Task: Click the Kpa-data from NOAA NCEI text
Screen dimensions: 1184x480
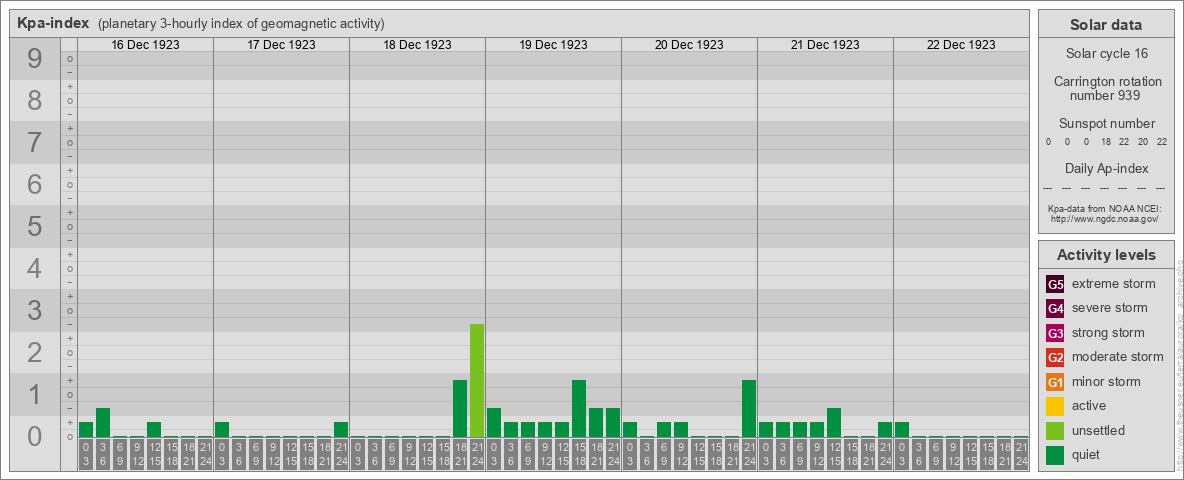Action: click(x=1104, y=209)
